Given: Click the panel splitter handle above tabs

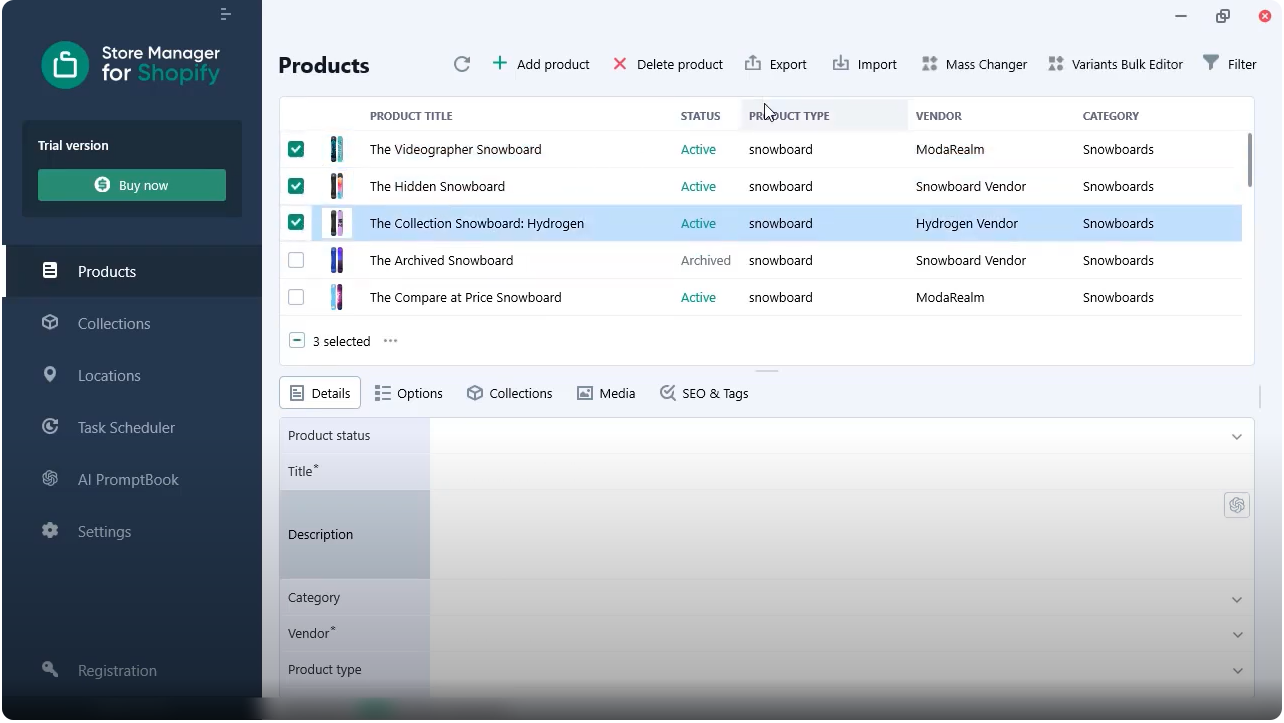Looking at the screenshot, I should (767, 371).
